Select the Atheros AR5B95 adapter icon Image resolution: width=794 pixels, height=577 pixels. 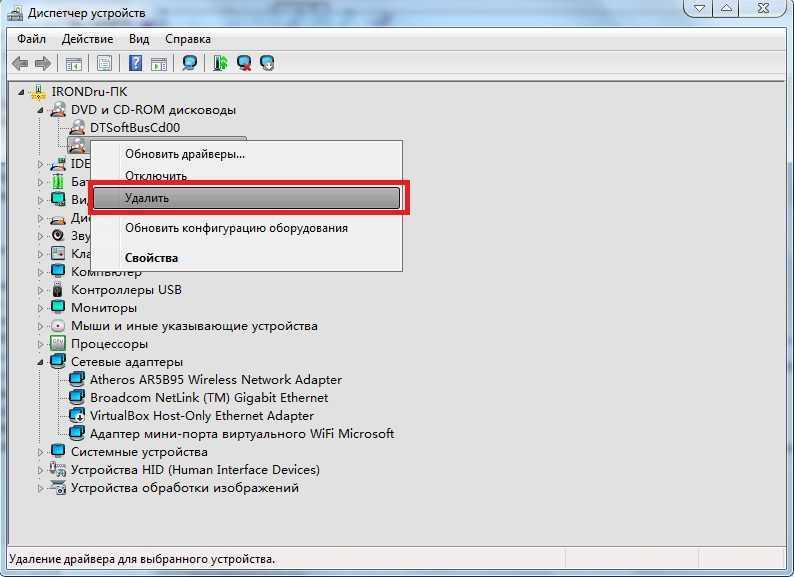coord(77,379)
